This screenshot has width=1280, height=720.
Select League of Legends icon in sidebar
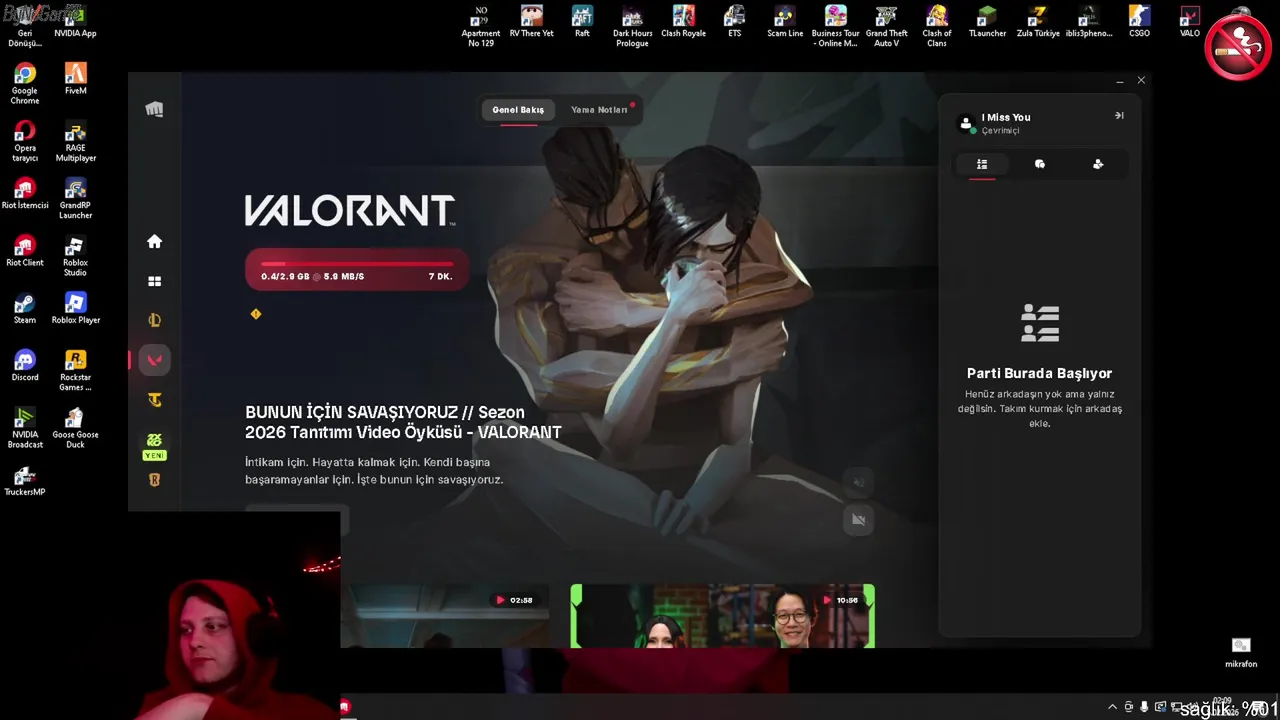pyautogui.click(x=154, y=320)
